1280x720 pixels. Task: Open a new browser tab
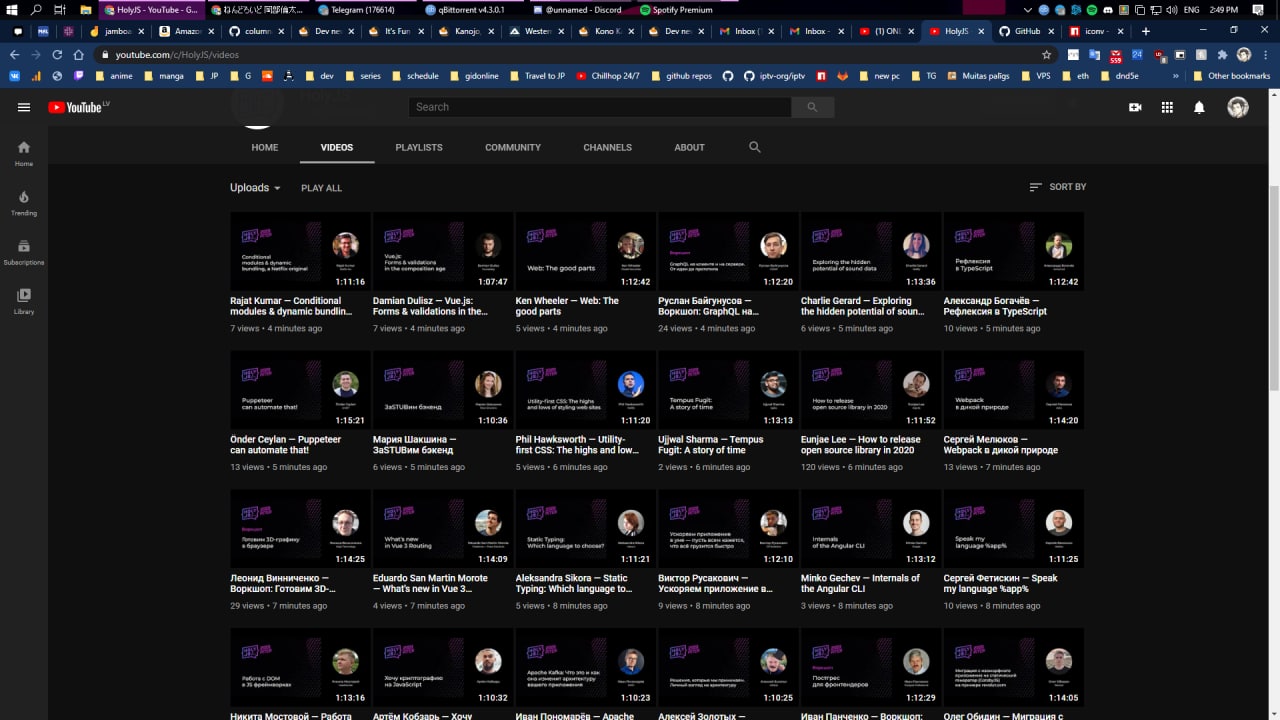1146,31
